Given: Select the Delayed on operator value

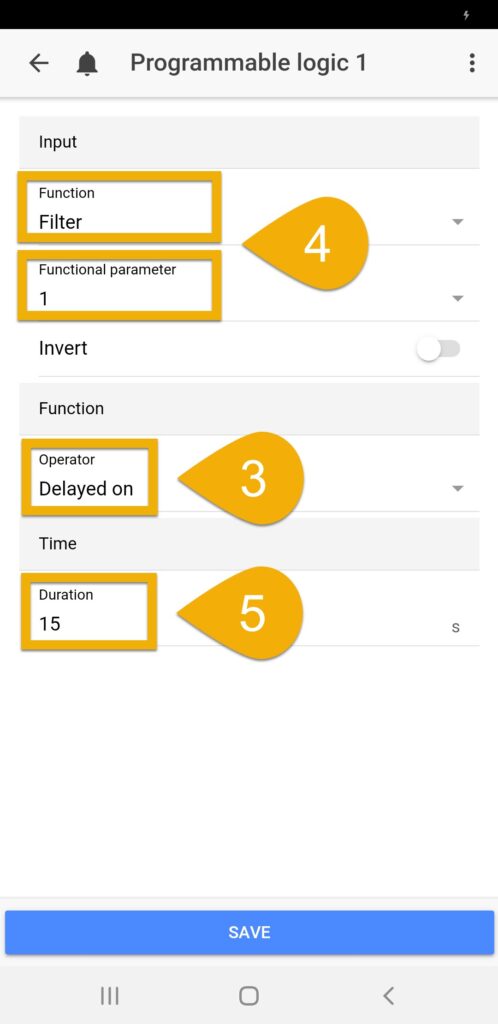Looking at the screenshot, I should coord(86,488).
